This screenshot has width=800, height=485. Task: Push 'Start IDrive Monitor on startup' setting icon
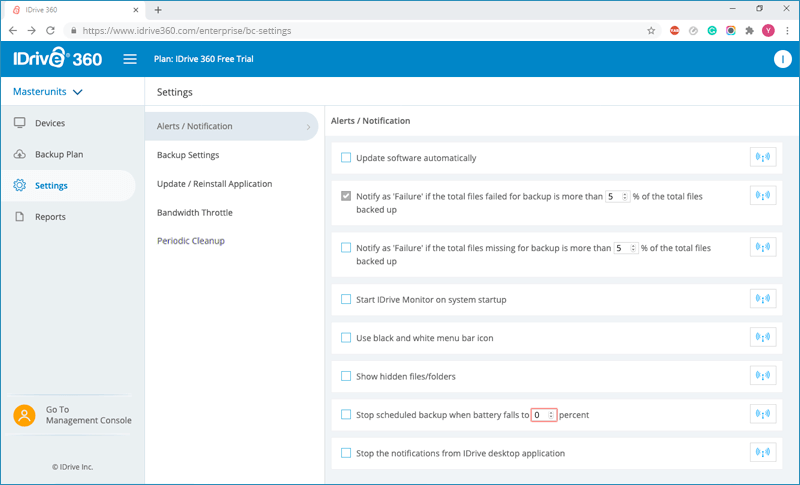[x=763, y=298]
